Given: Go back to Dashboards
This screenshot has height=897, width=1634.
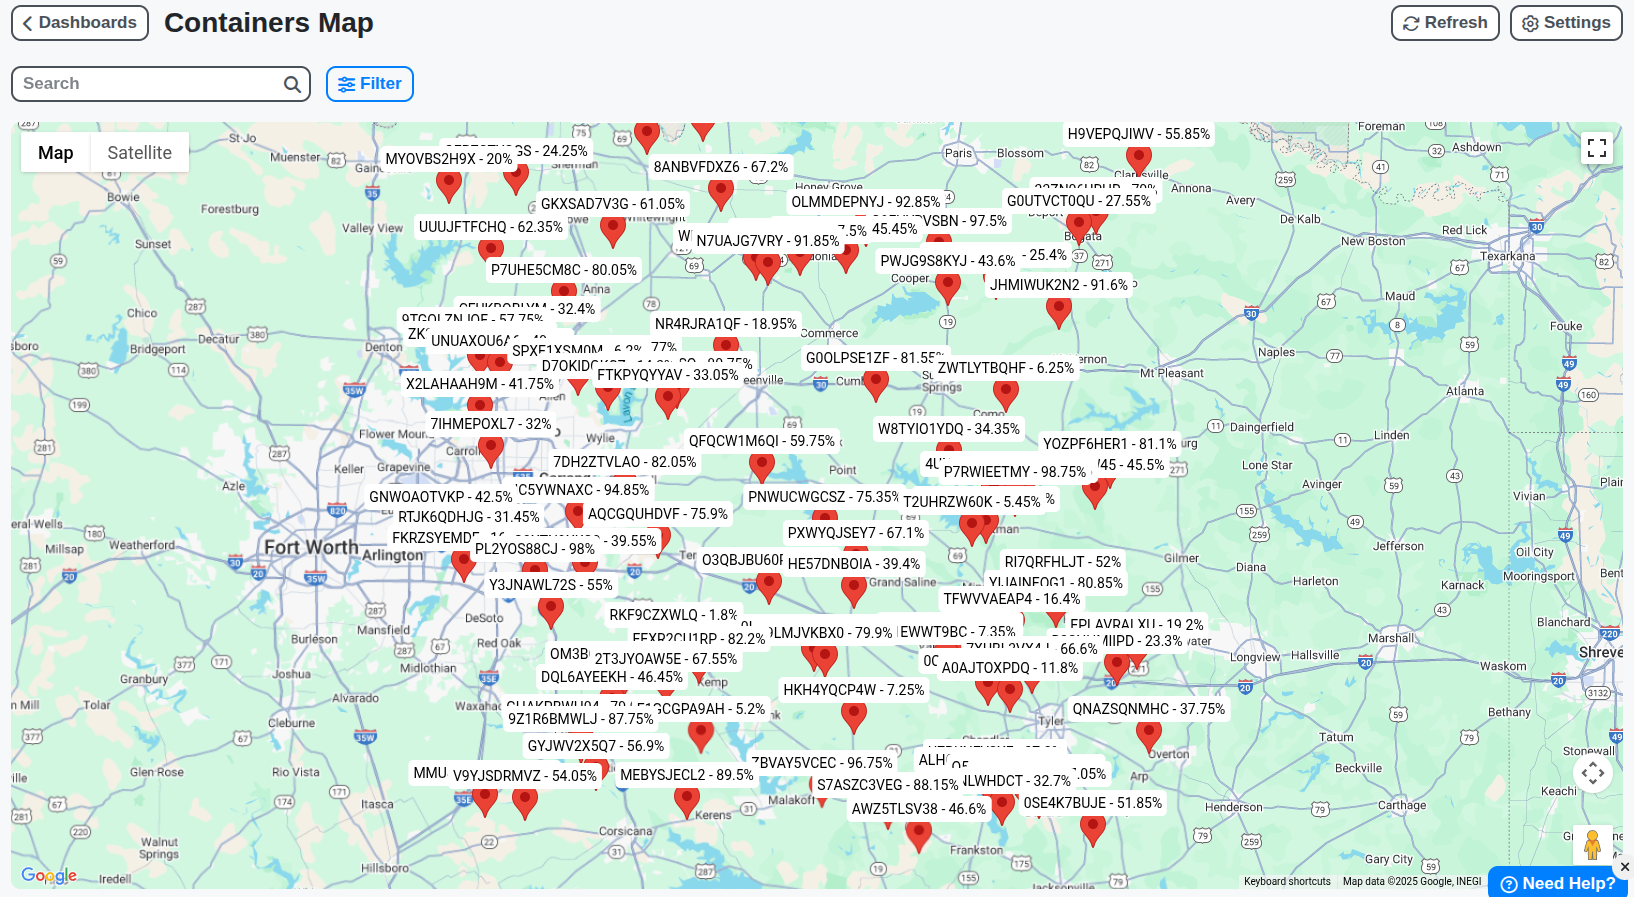Looking at the screenshot, I should click(x=80, y=23).
